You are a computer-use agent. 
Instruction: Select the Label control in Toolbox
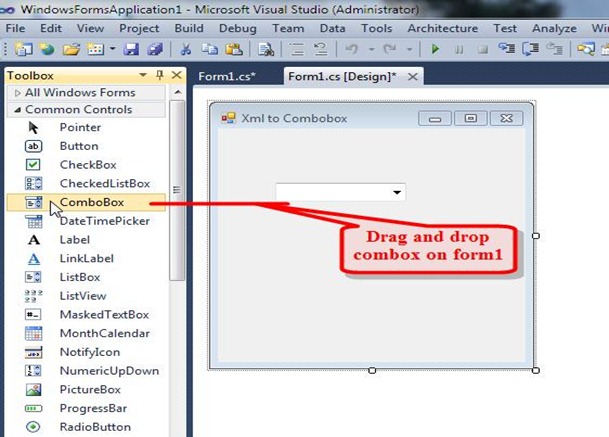[86, 240]
